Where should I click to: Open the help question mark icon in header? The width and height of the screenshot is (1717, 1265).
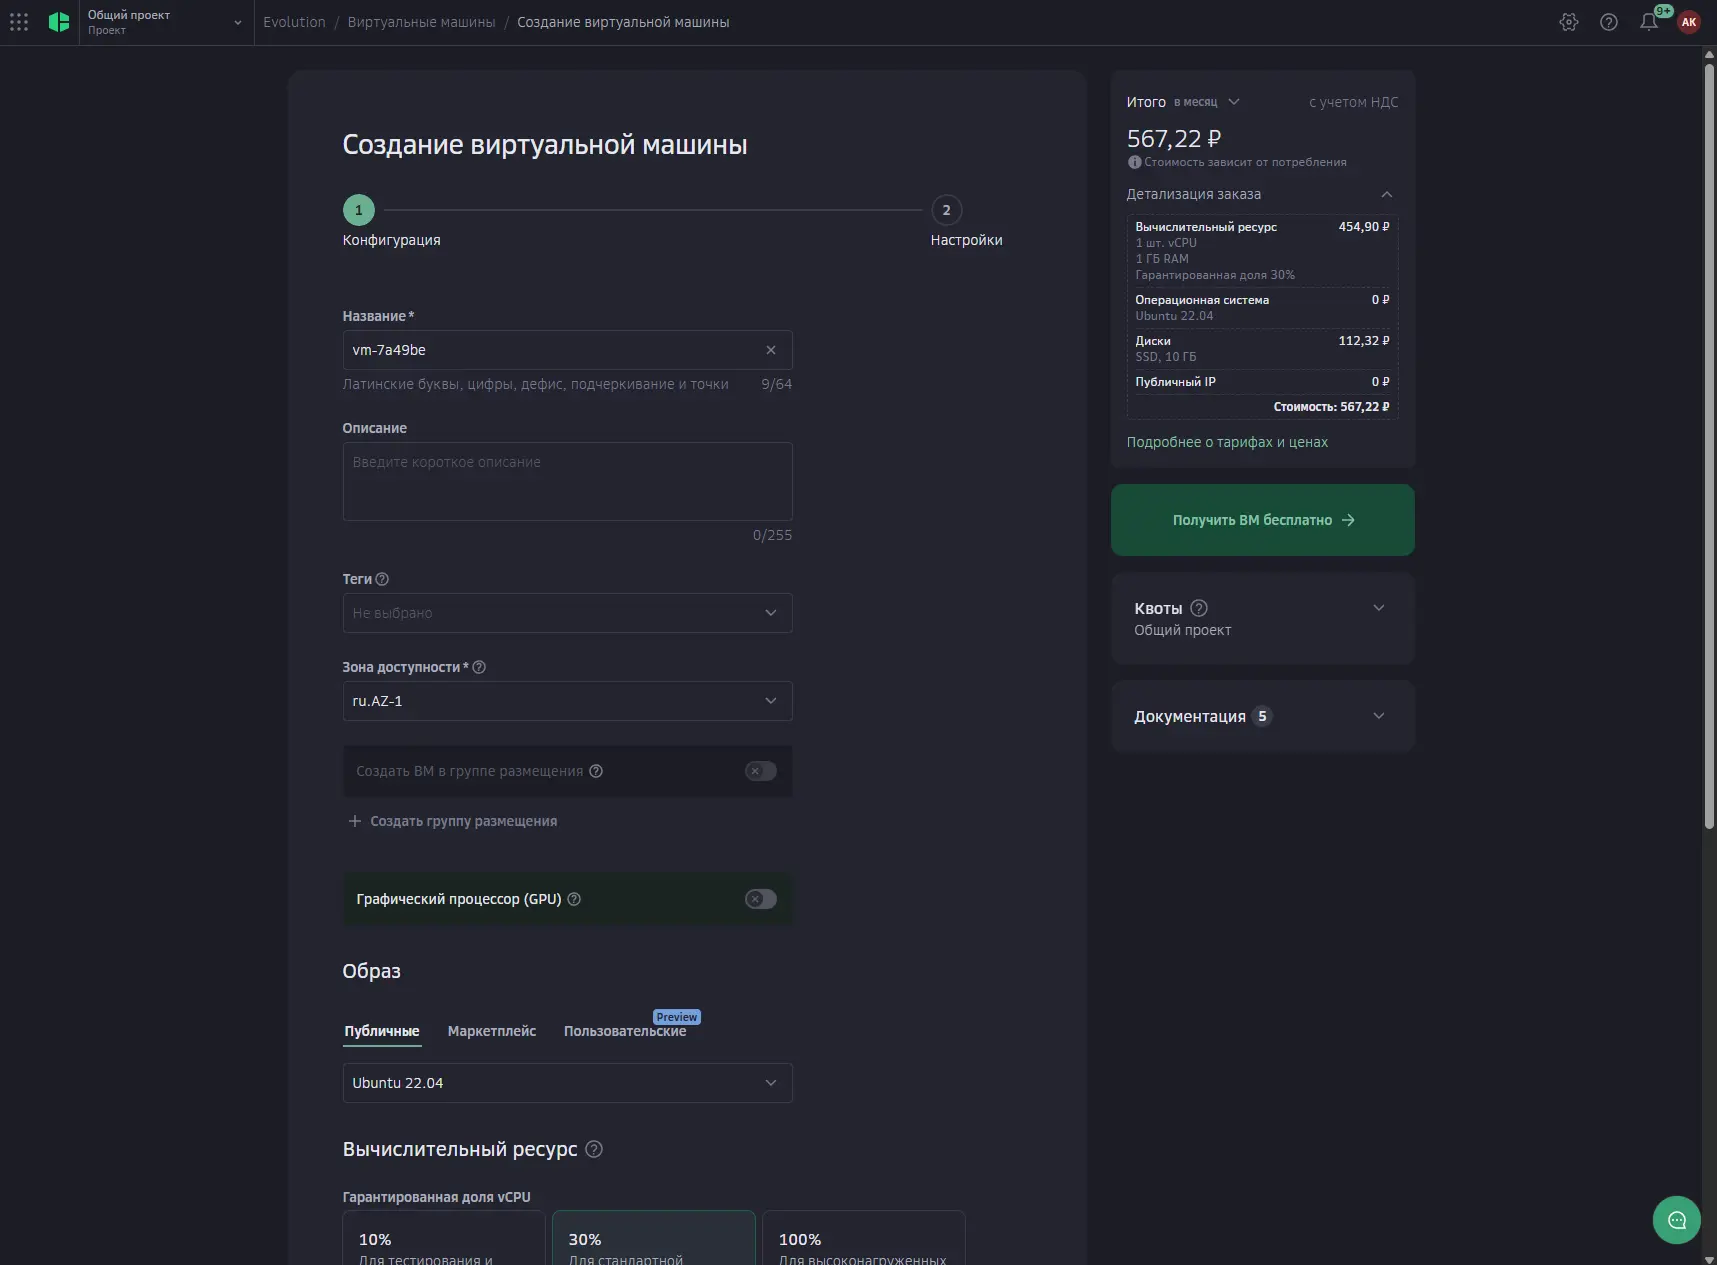pos(1608,22)
